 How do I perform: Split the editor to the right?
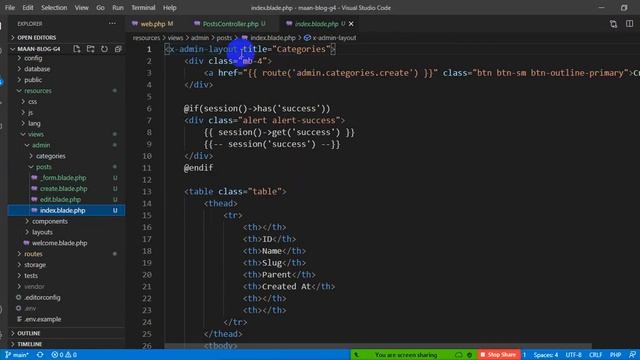(629, 24)
